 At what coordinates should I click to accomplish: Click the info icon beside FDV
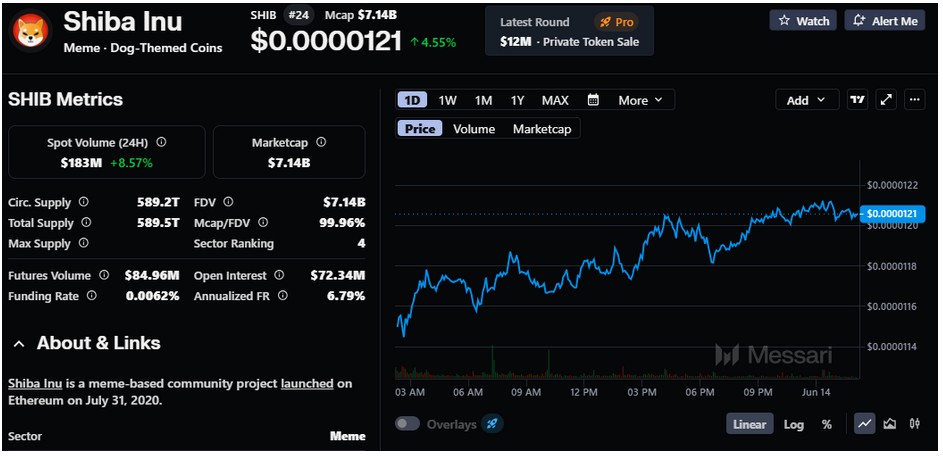[x=228, y=202]
